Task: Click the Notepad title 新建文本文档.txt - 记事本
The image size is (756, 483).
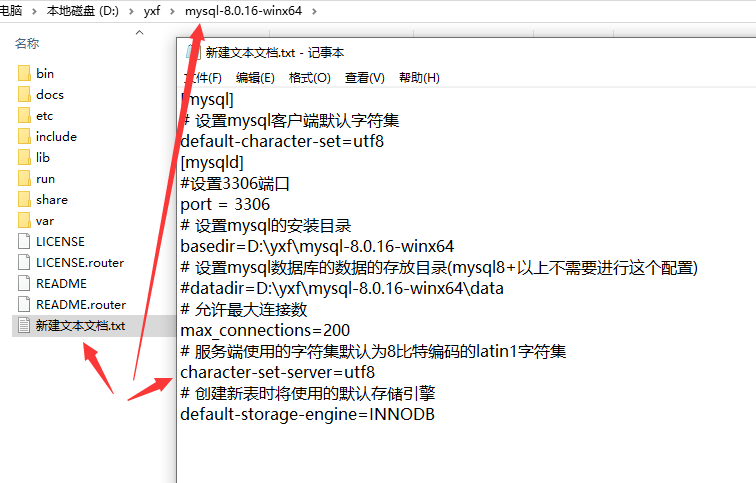Action: point(275,53)
